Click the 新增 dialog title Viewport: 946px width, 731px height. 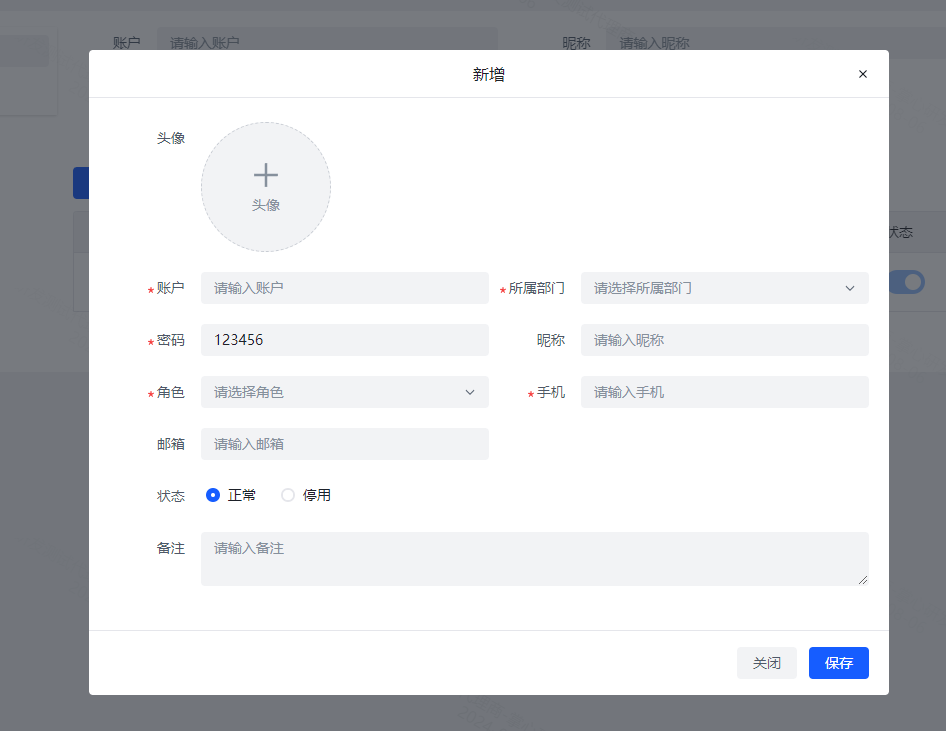[488, 74]
